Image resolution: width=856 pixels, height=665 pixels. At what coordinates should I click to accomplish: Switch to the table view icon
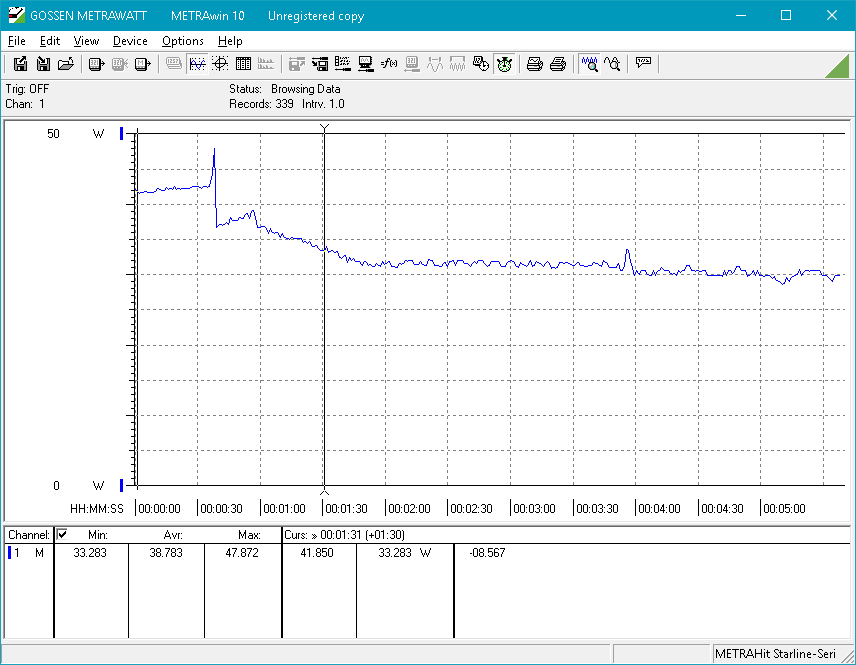coord(243,64)
